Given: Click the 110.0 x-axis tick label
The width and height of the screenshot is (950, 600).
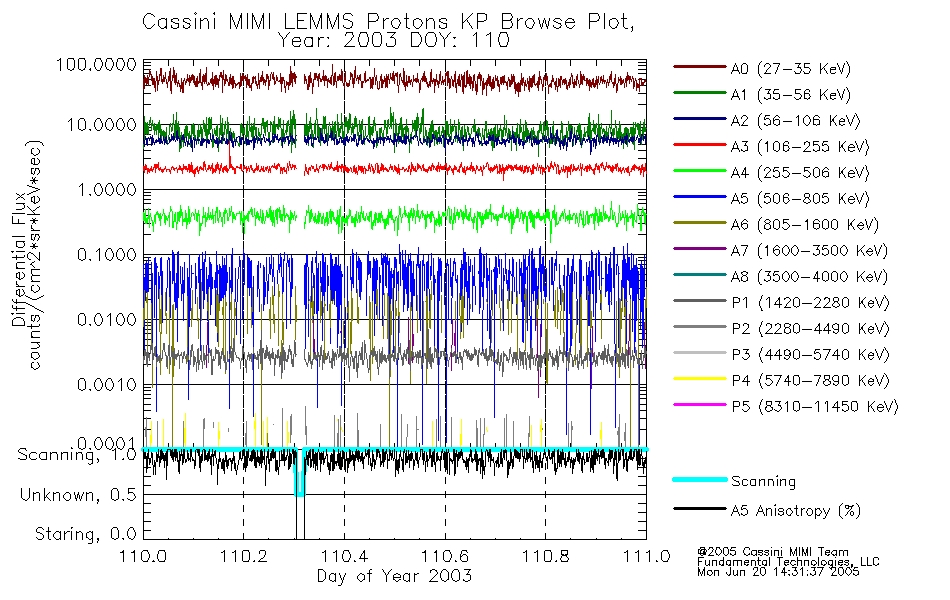Looking at the screenshot, I should coord(143,556).
